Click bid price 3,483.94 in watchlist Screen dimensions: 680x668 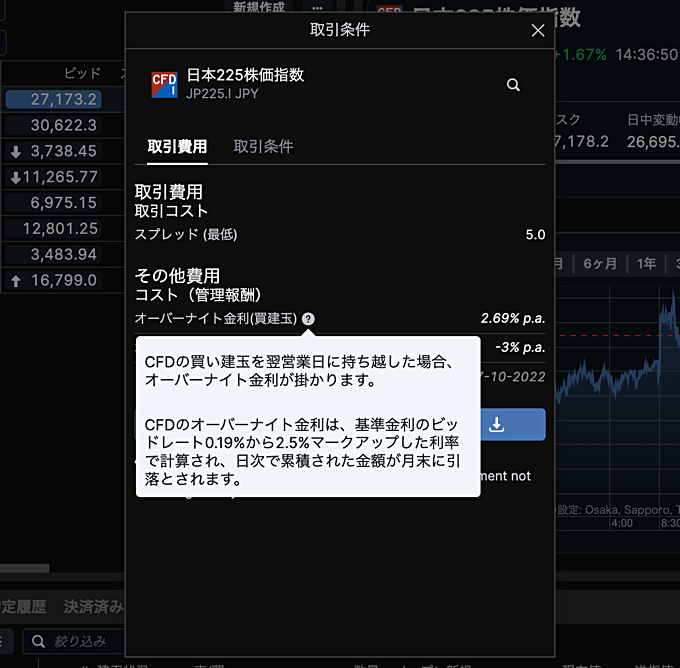[x=54, y=254]
